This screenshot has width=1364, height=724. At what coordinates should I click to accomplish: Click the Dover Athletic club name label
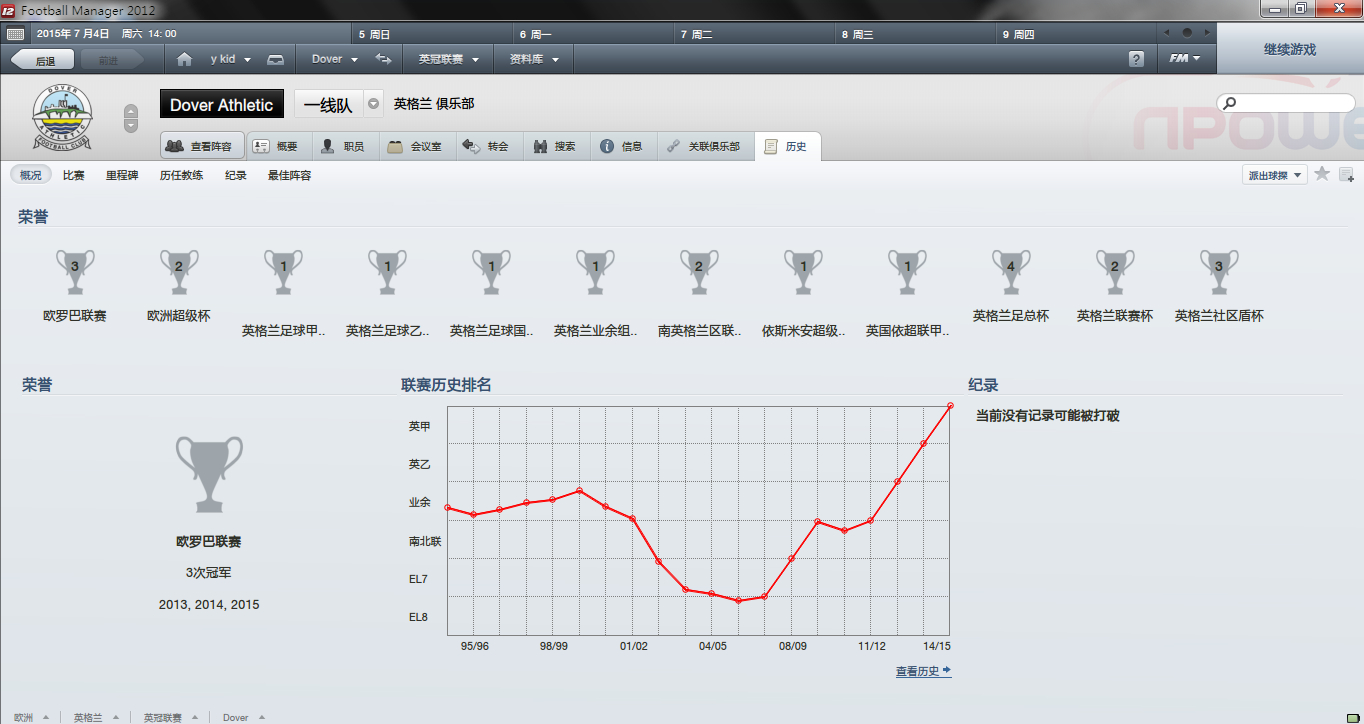point(221,105)
